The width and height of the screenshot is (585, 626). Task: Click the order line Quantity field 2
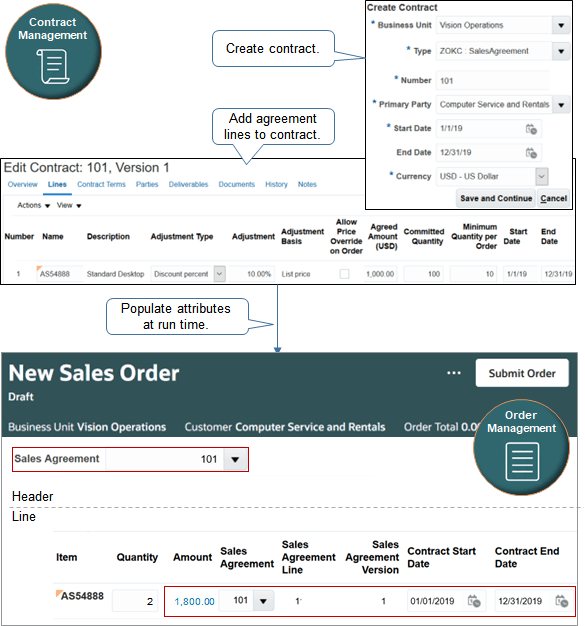coord(136,601)
